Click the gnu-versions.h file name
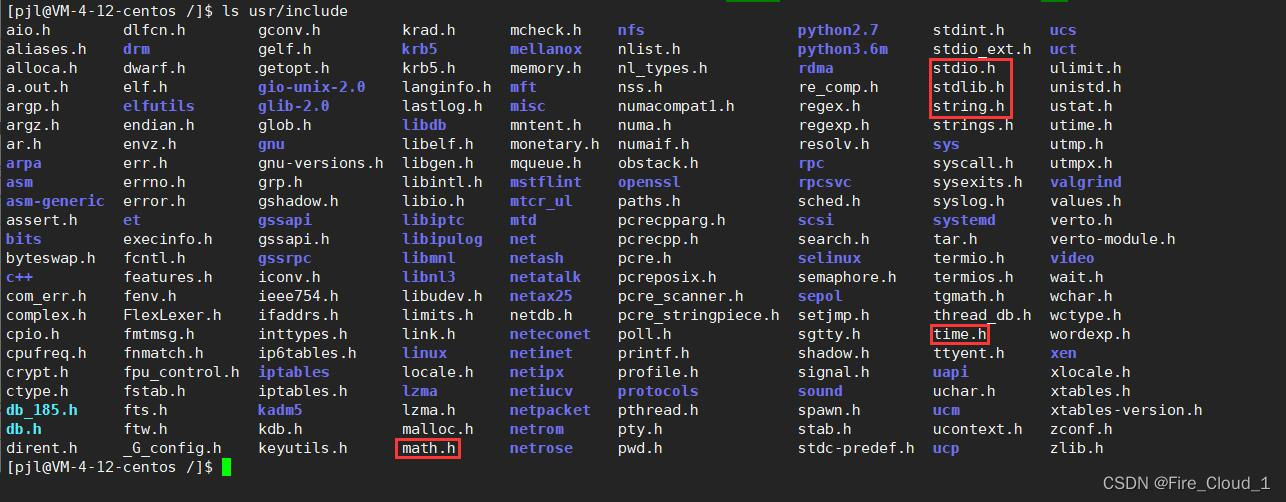 pos(321,163)
